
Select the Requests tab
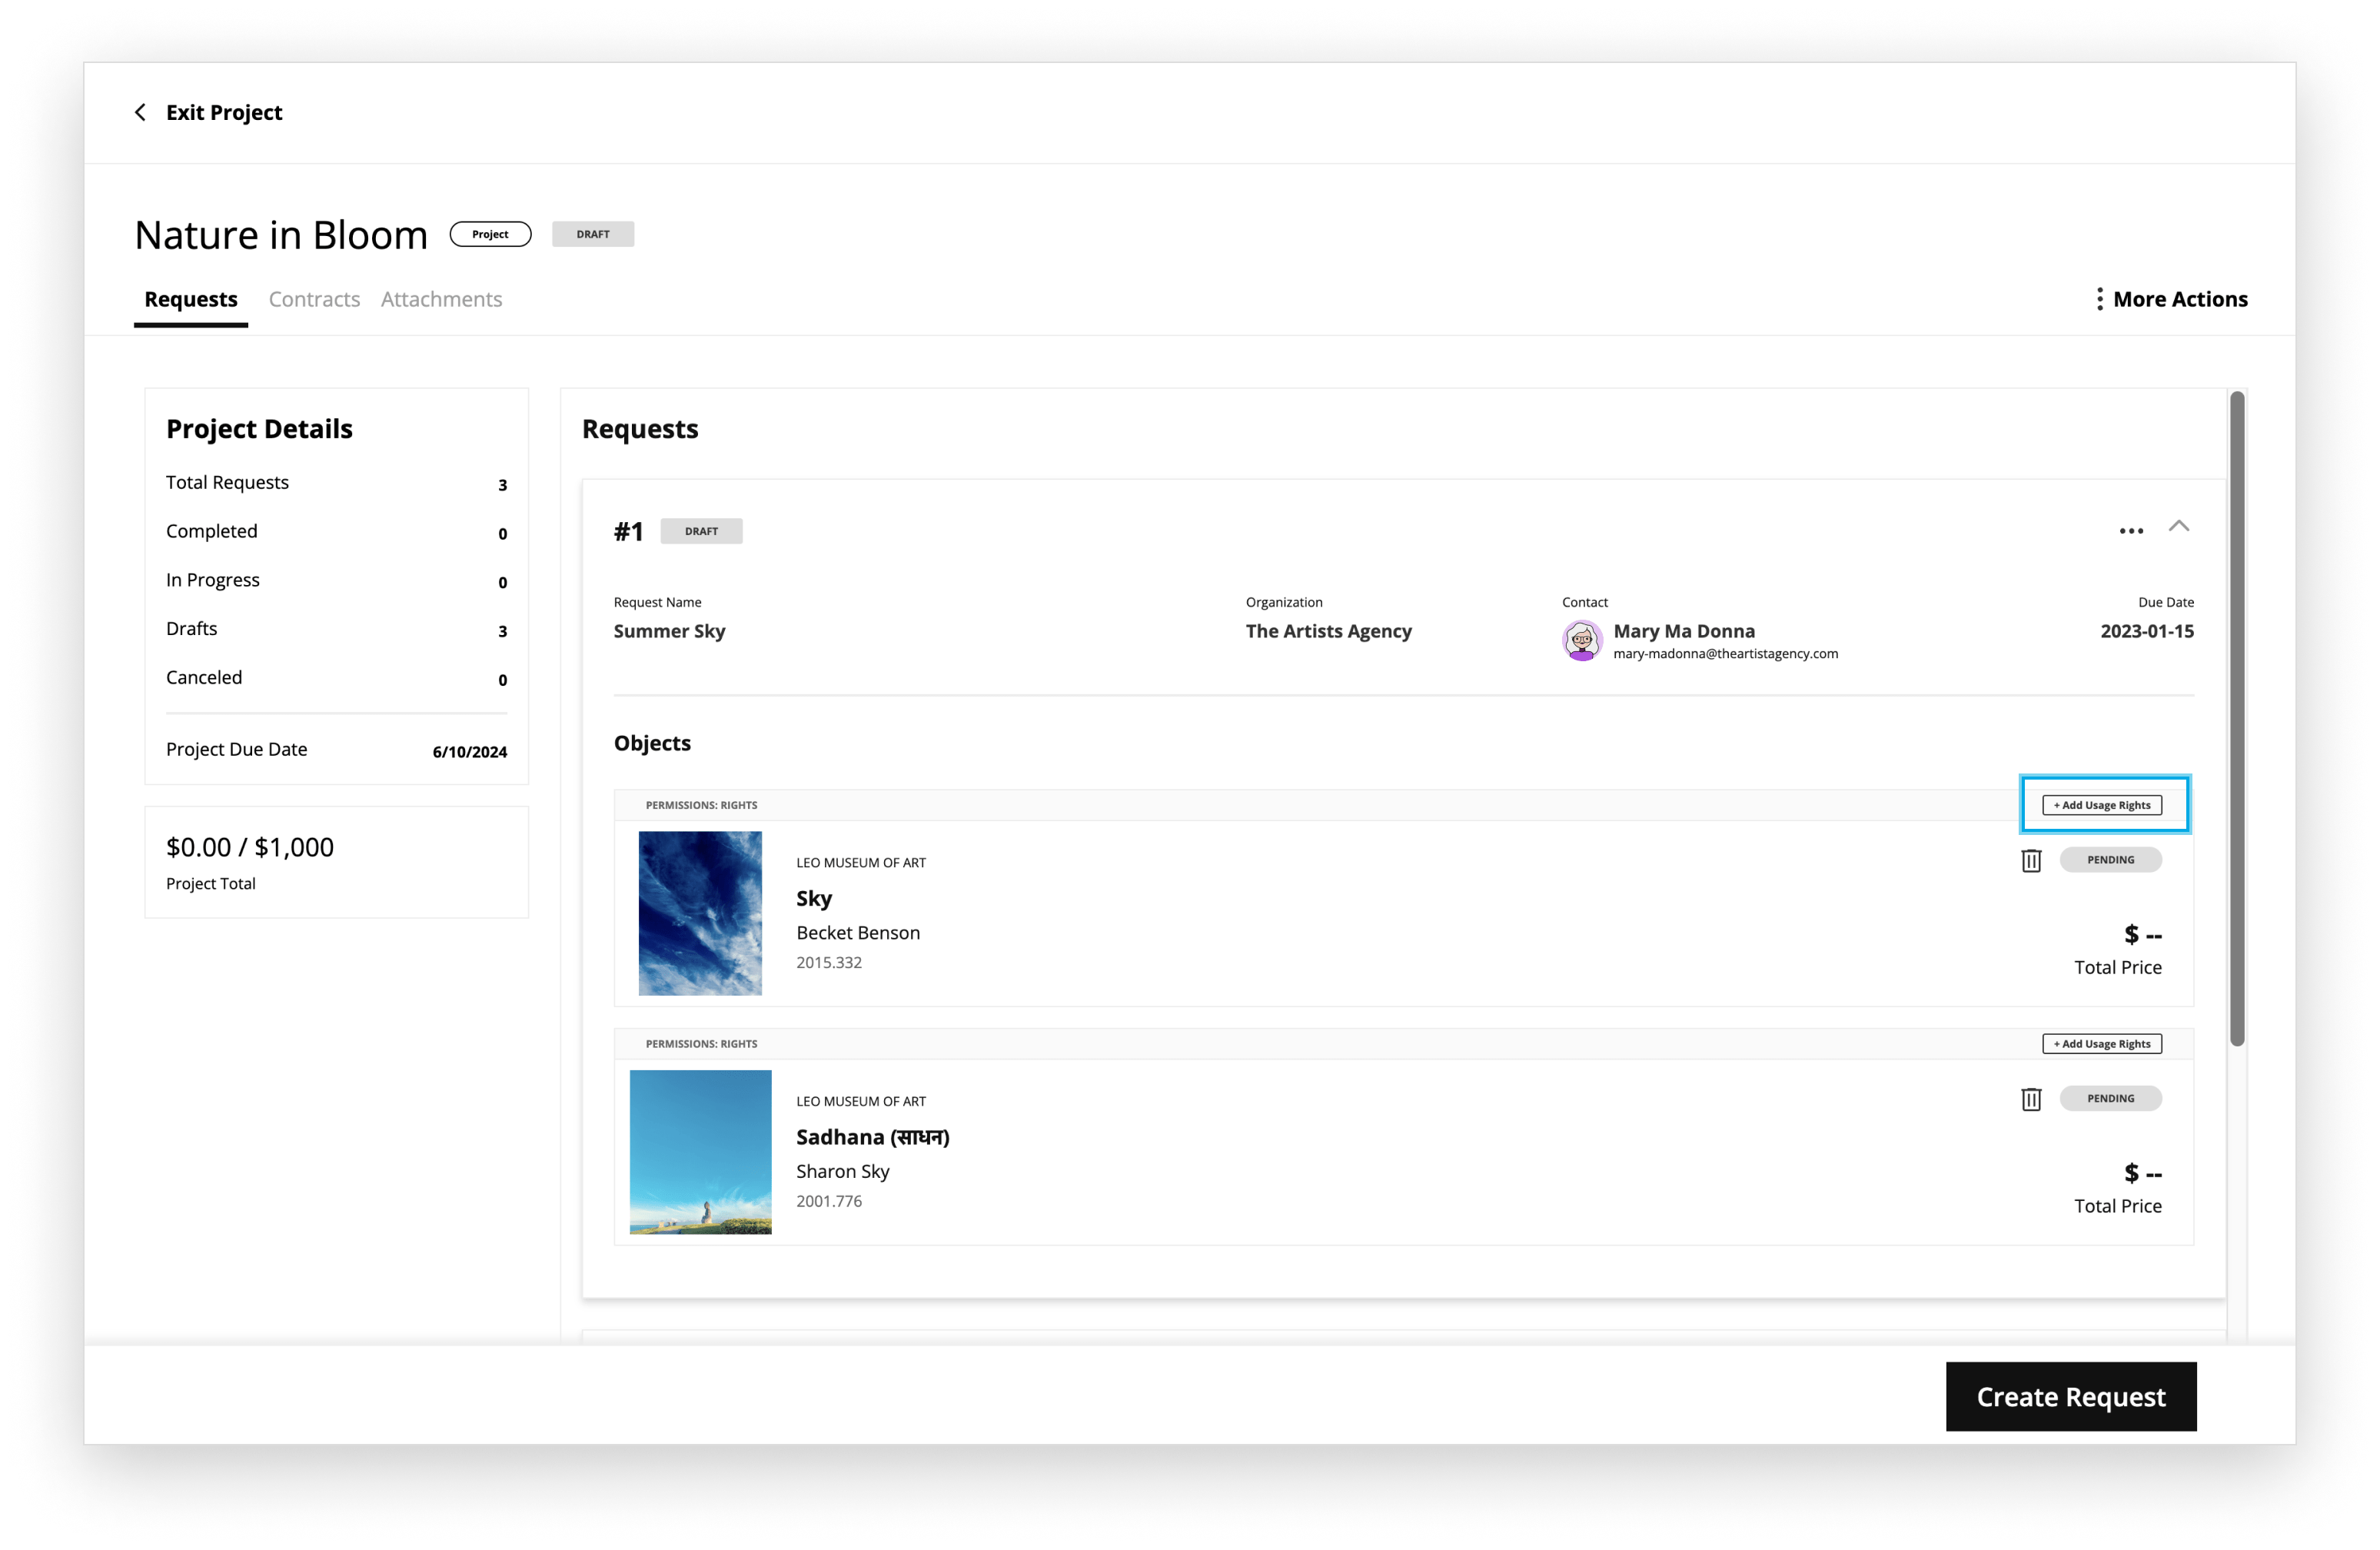[191, 299]
